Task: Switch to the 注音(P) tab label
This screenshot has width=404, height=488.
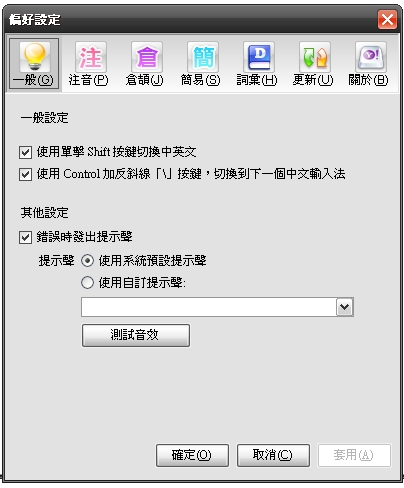Action: [x=89, y=80]
